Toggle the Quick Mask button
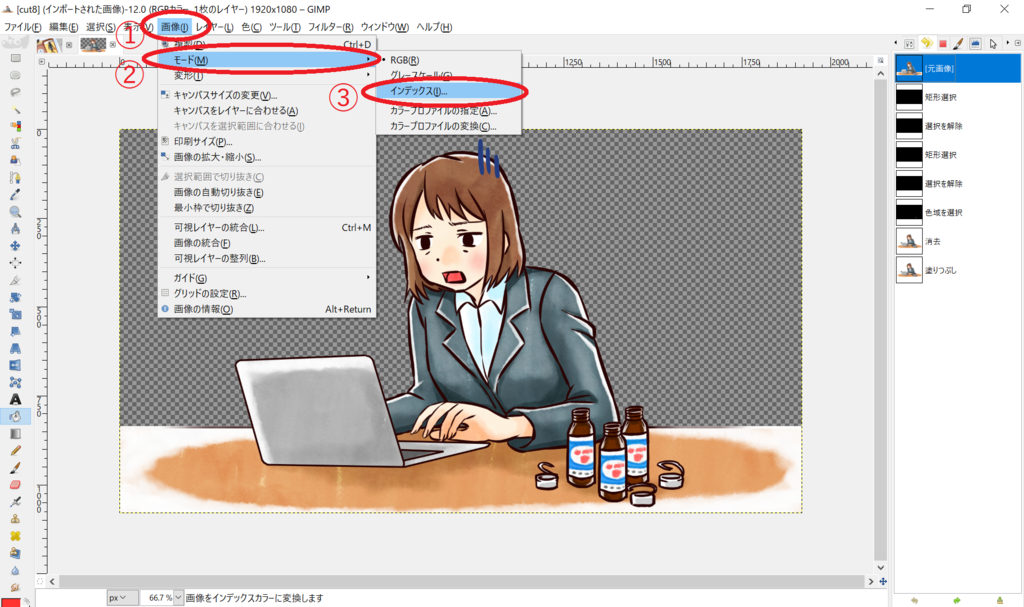Viewport: 1024px width, 607px height. [x=40, y=581]
